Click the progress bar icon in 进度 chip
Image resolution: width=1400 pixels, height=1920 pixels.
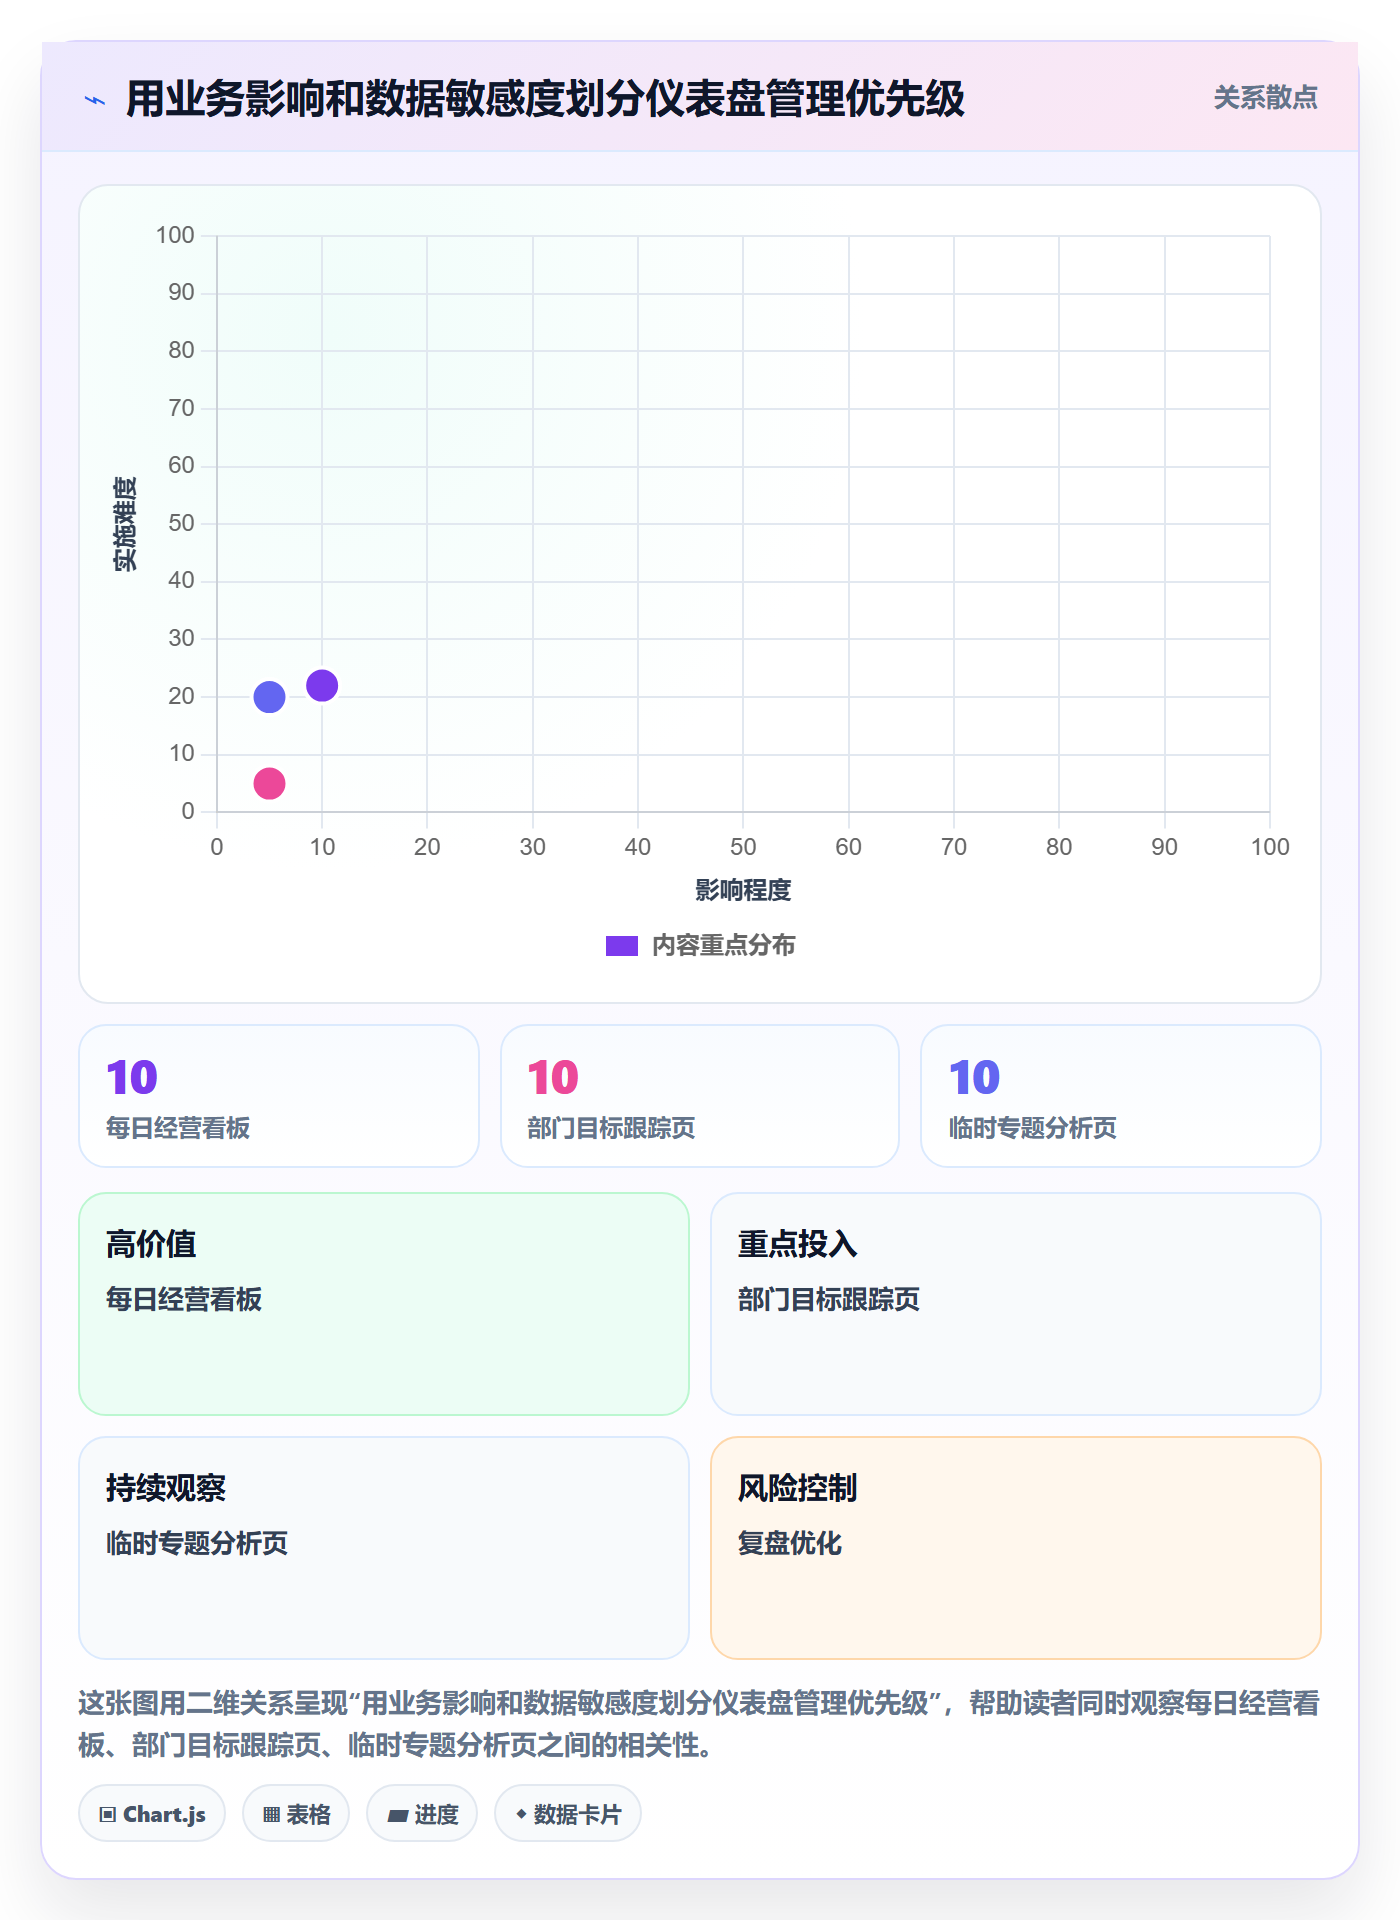pyautogui.click(x=398, y=1816)
